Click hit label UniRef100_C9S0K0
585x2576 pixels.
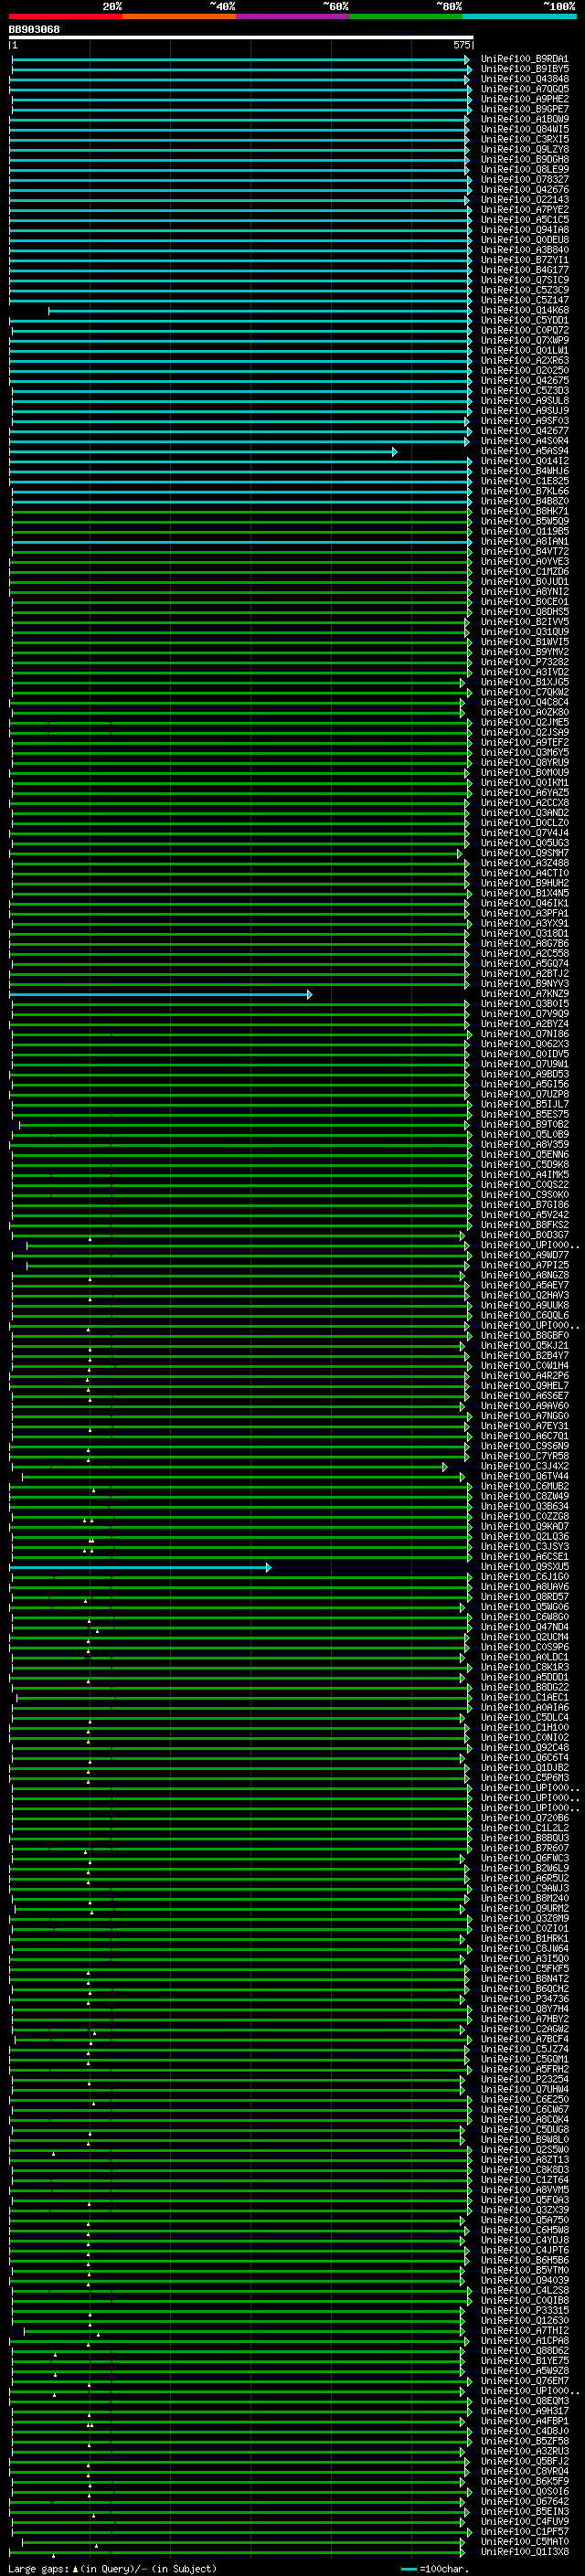(524, 1195)
